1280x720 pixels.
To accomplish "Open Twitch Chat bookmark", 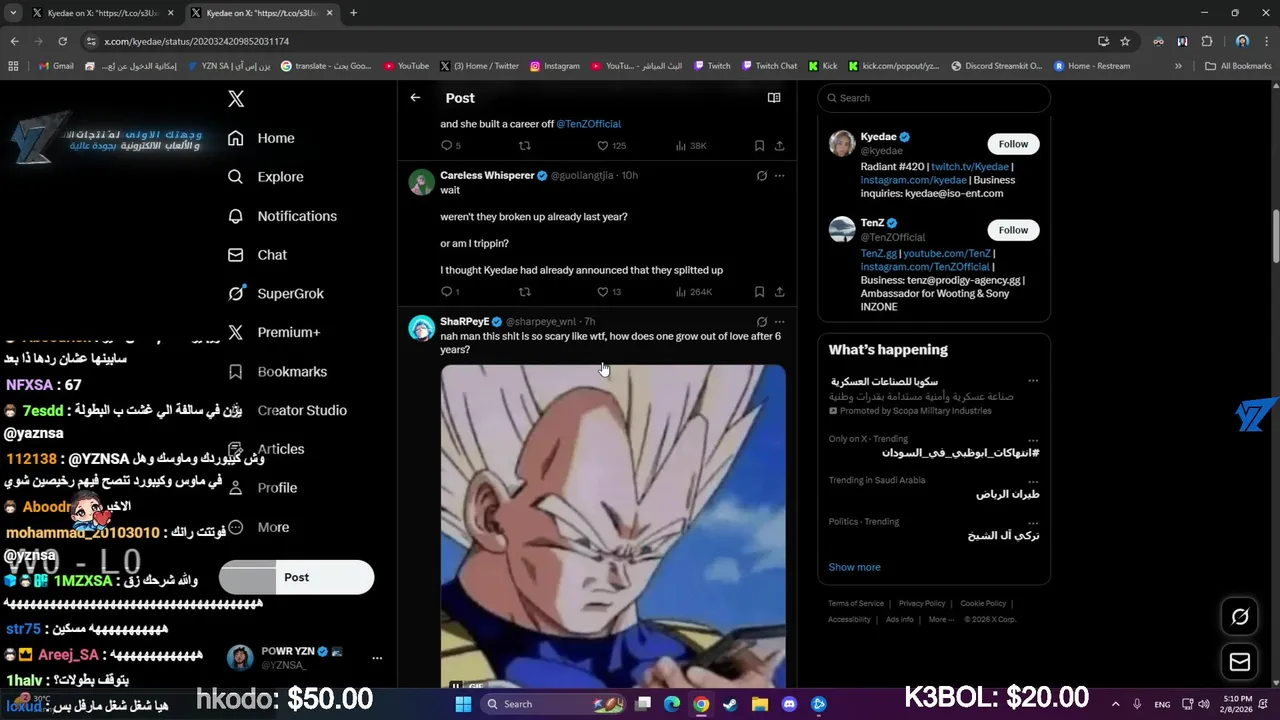I will pos(770,66).
